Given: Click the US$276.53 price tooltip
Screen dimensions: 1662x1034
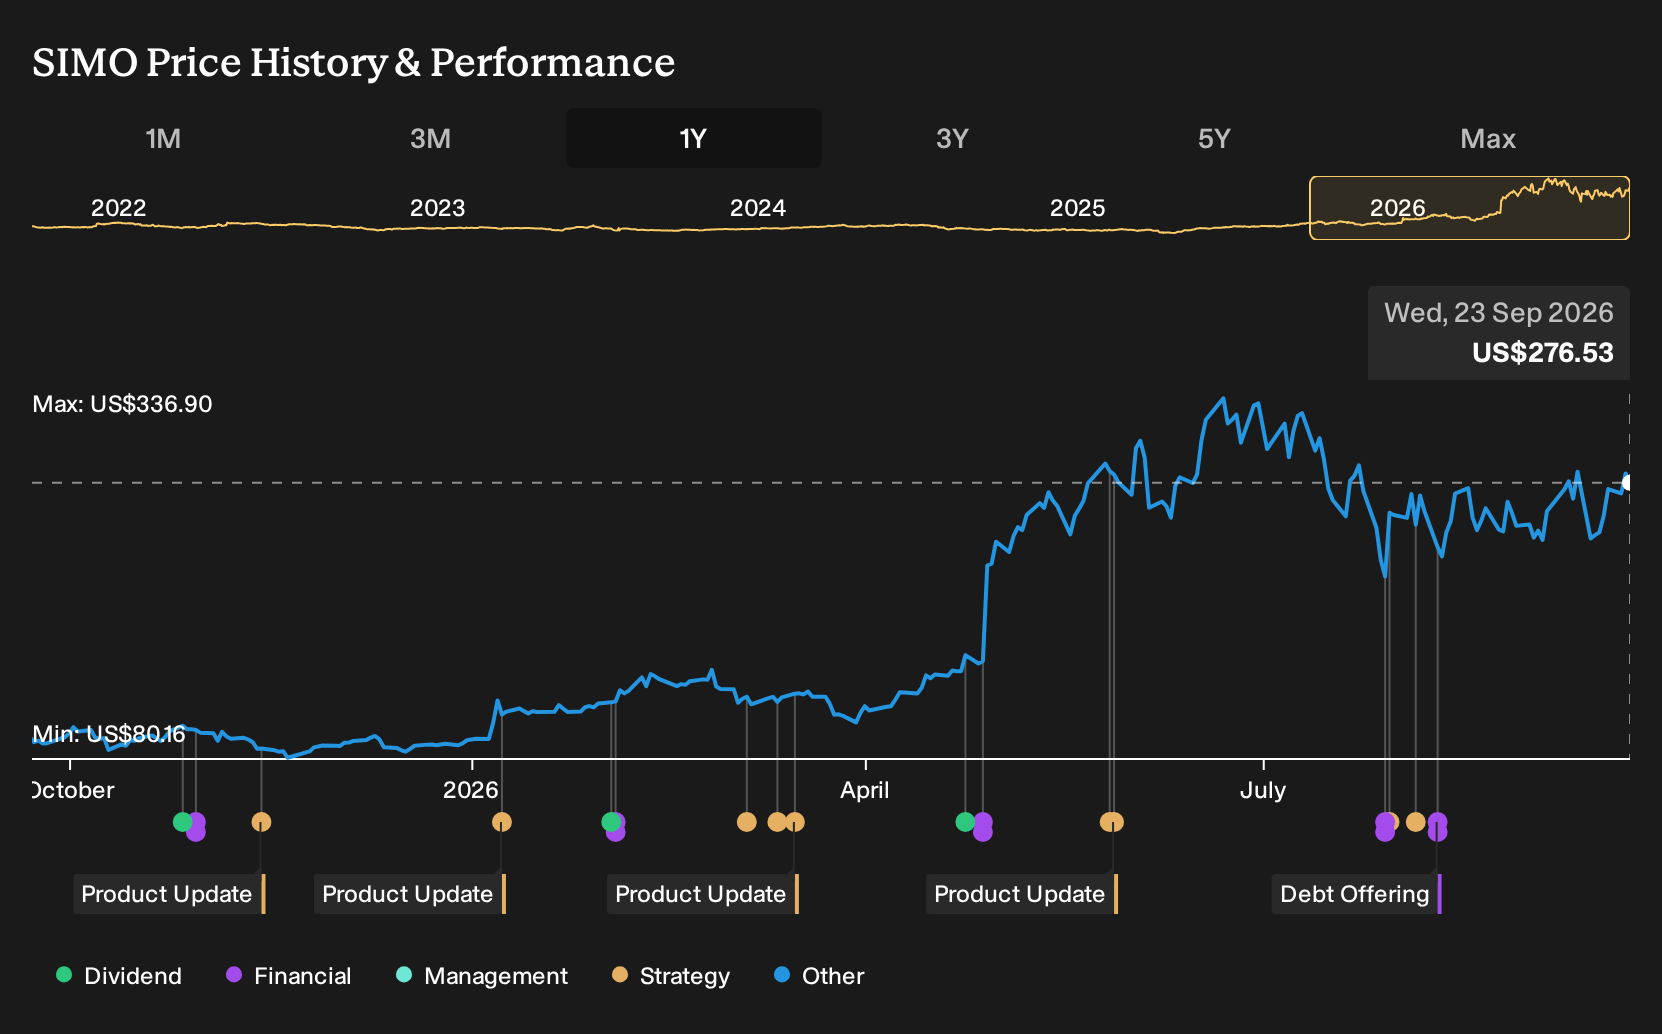Looking at the screenshot, I should point(1499,333).
